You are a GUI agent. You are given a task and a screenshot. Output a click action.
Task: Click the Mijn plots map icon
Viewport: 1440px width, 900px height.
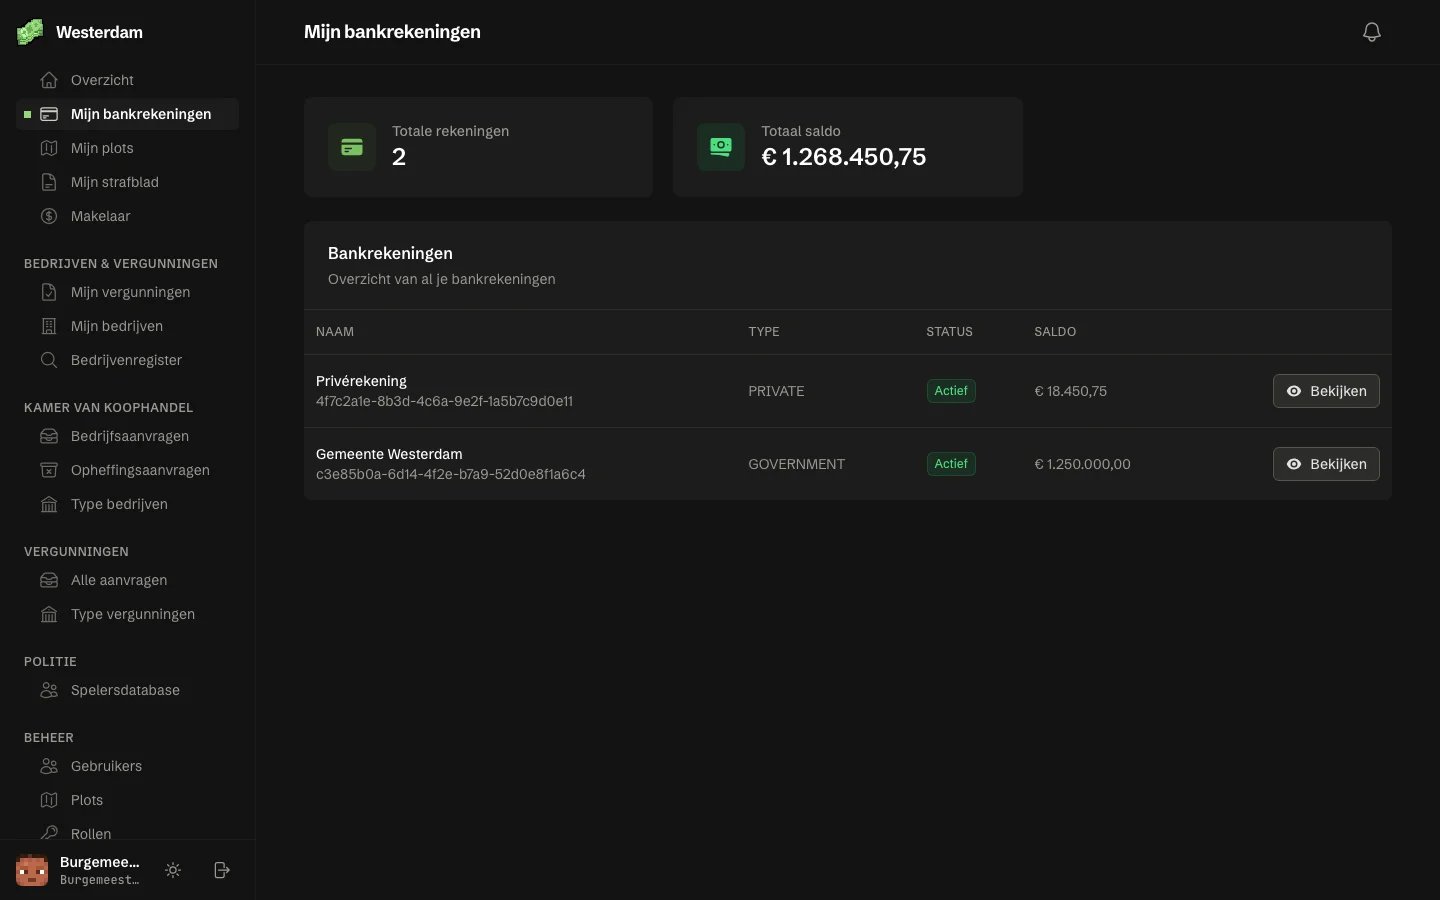[49, 148]
